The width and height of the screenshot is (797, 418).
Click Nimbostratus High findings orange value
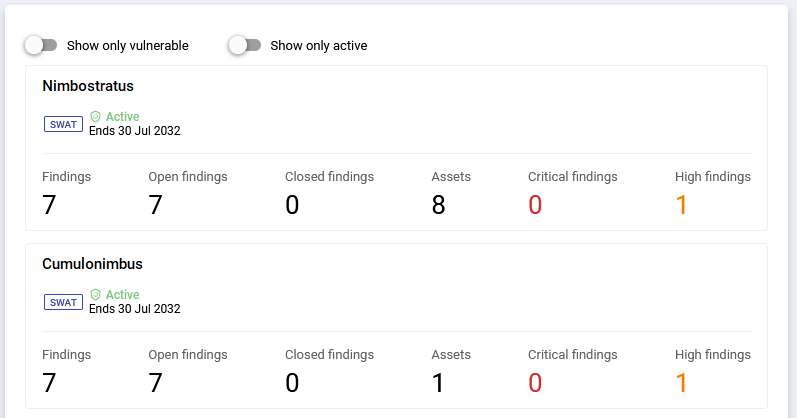coord(682,205)
